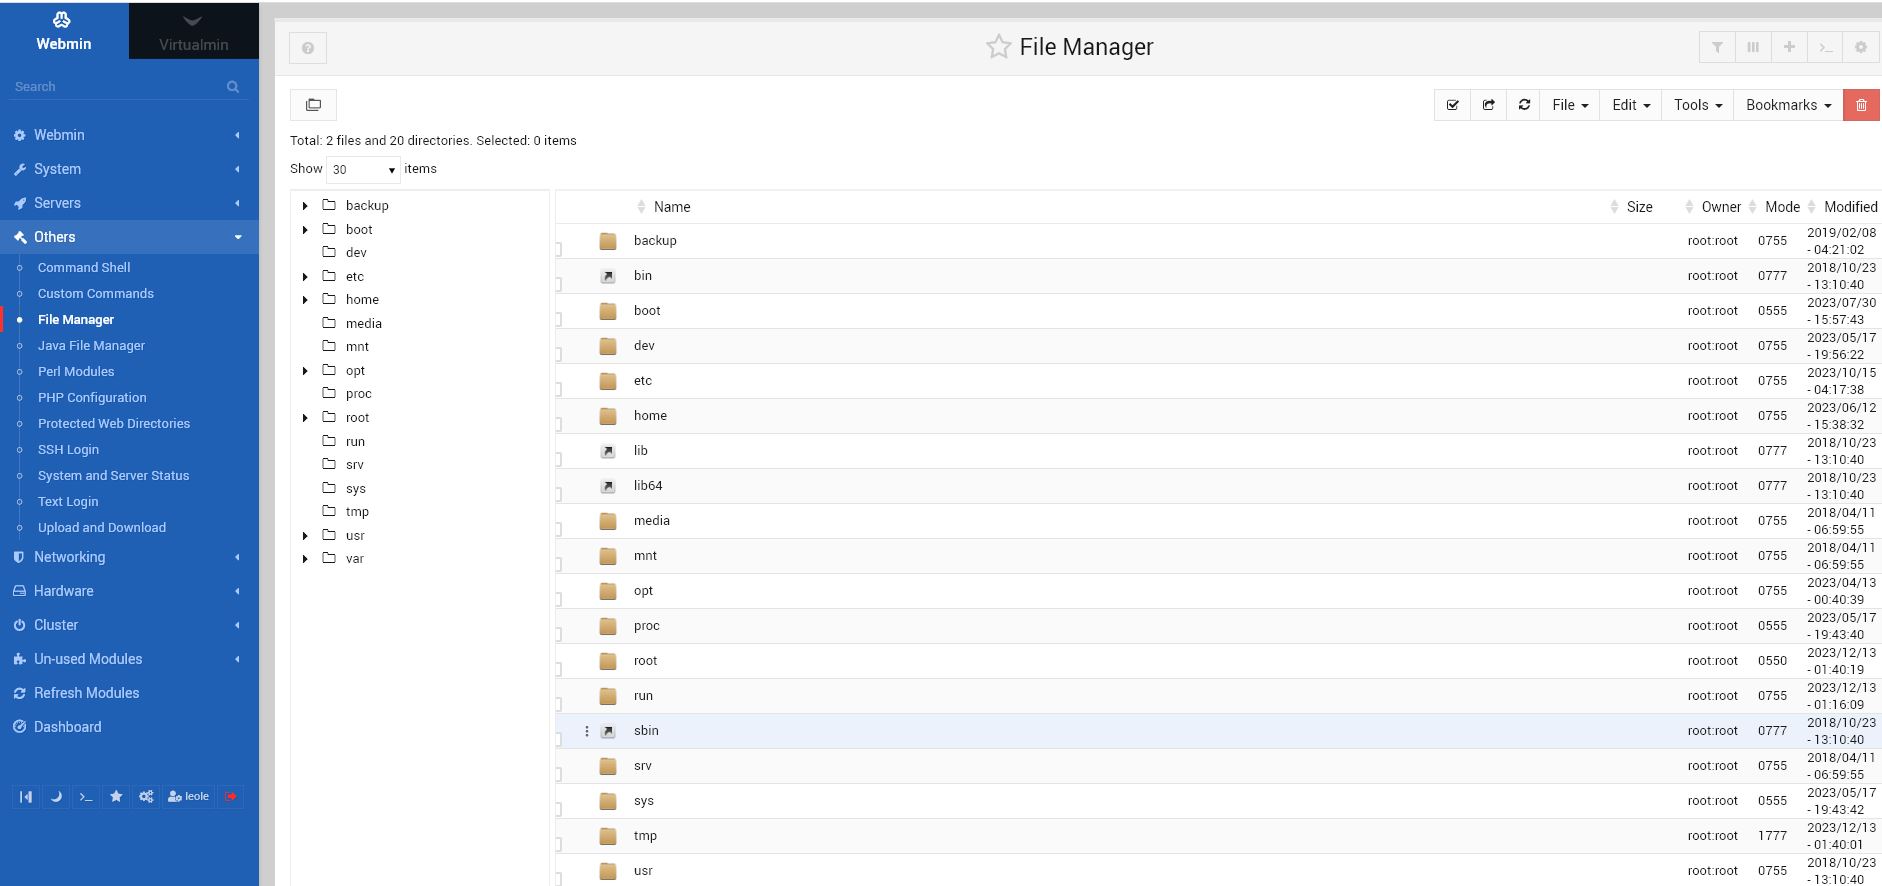Image resolution: width=1882 pixels, height=886 pixels.
Task: Toggle checkbox for root row
Action: pos(559,669)
